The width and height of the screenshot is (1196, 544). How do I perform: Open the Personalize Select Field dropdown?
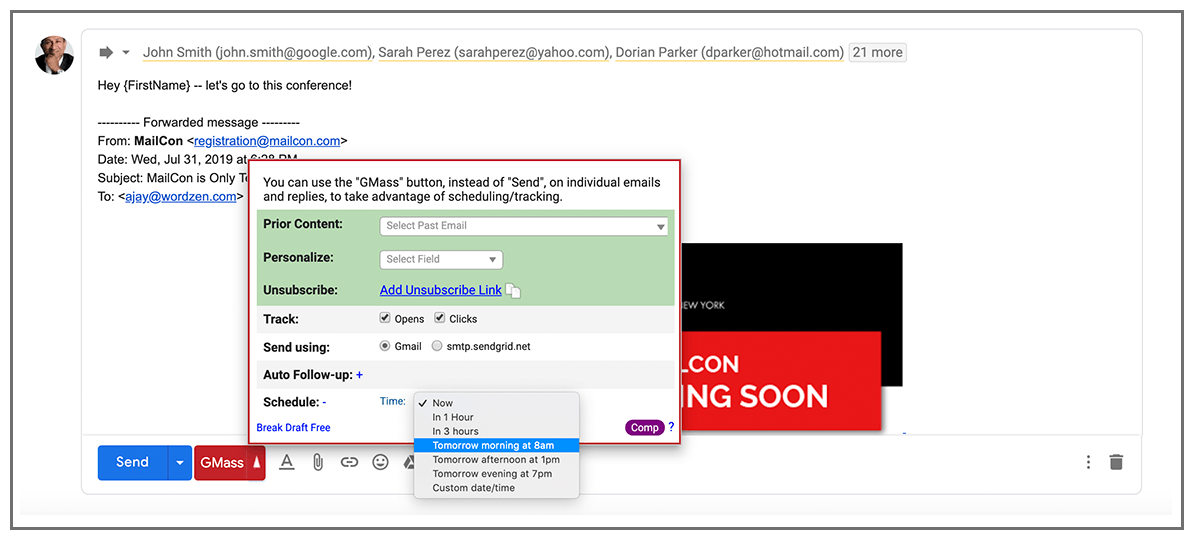coord(441,259)
